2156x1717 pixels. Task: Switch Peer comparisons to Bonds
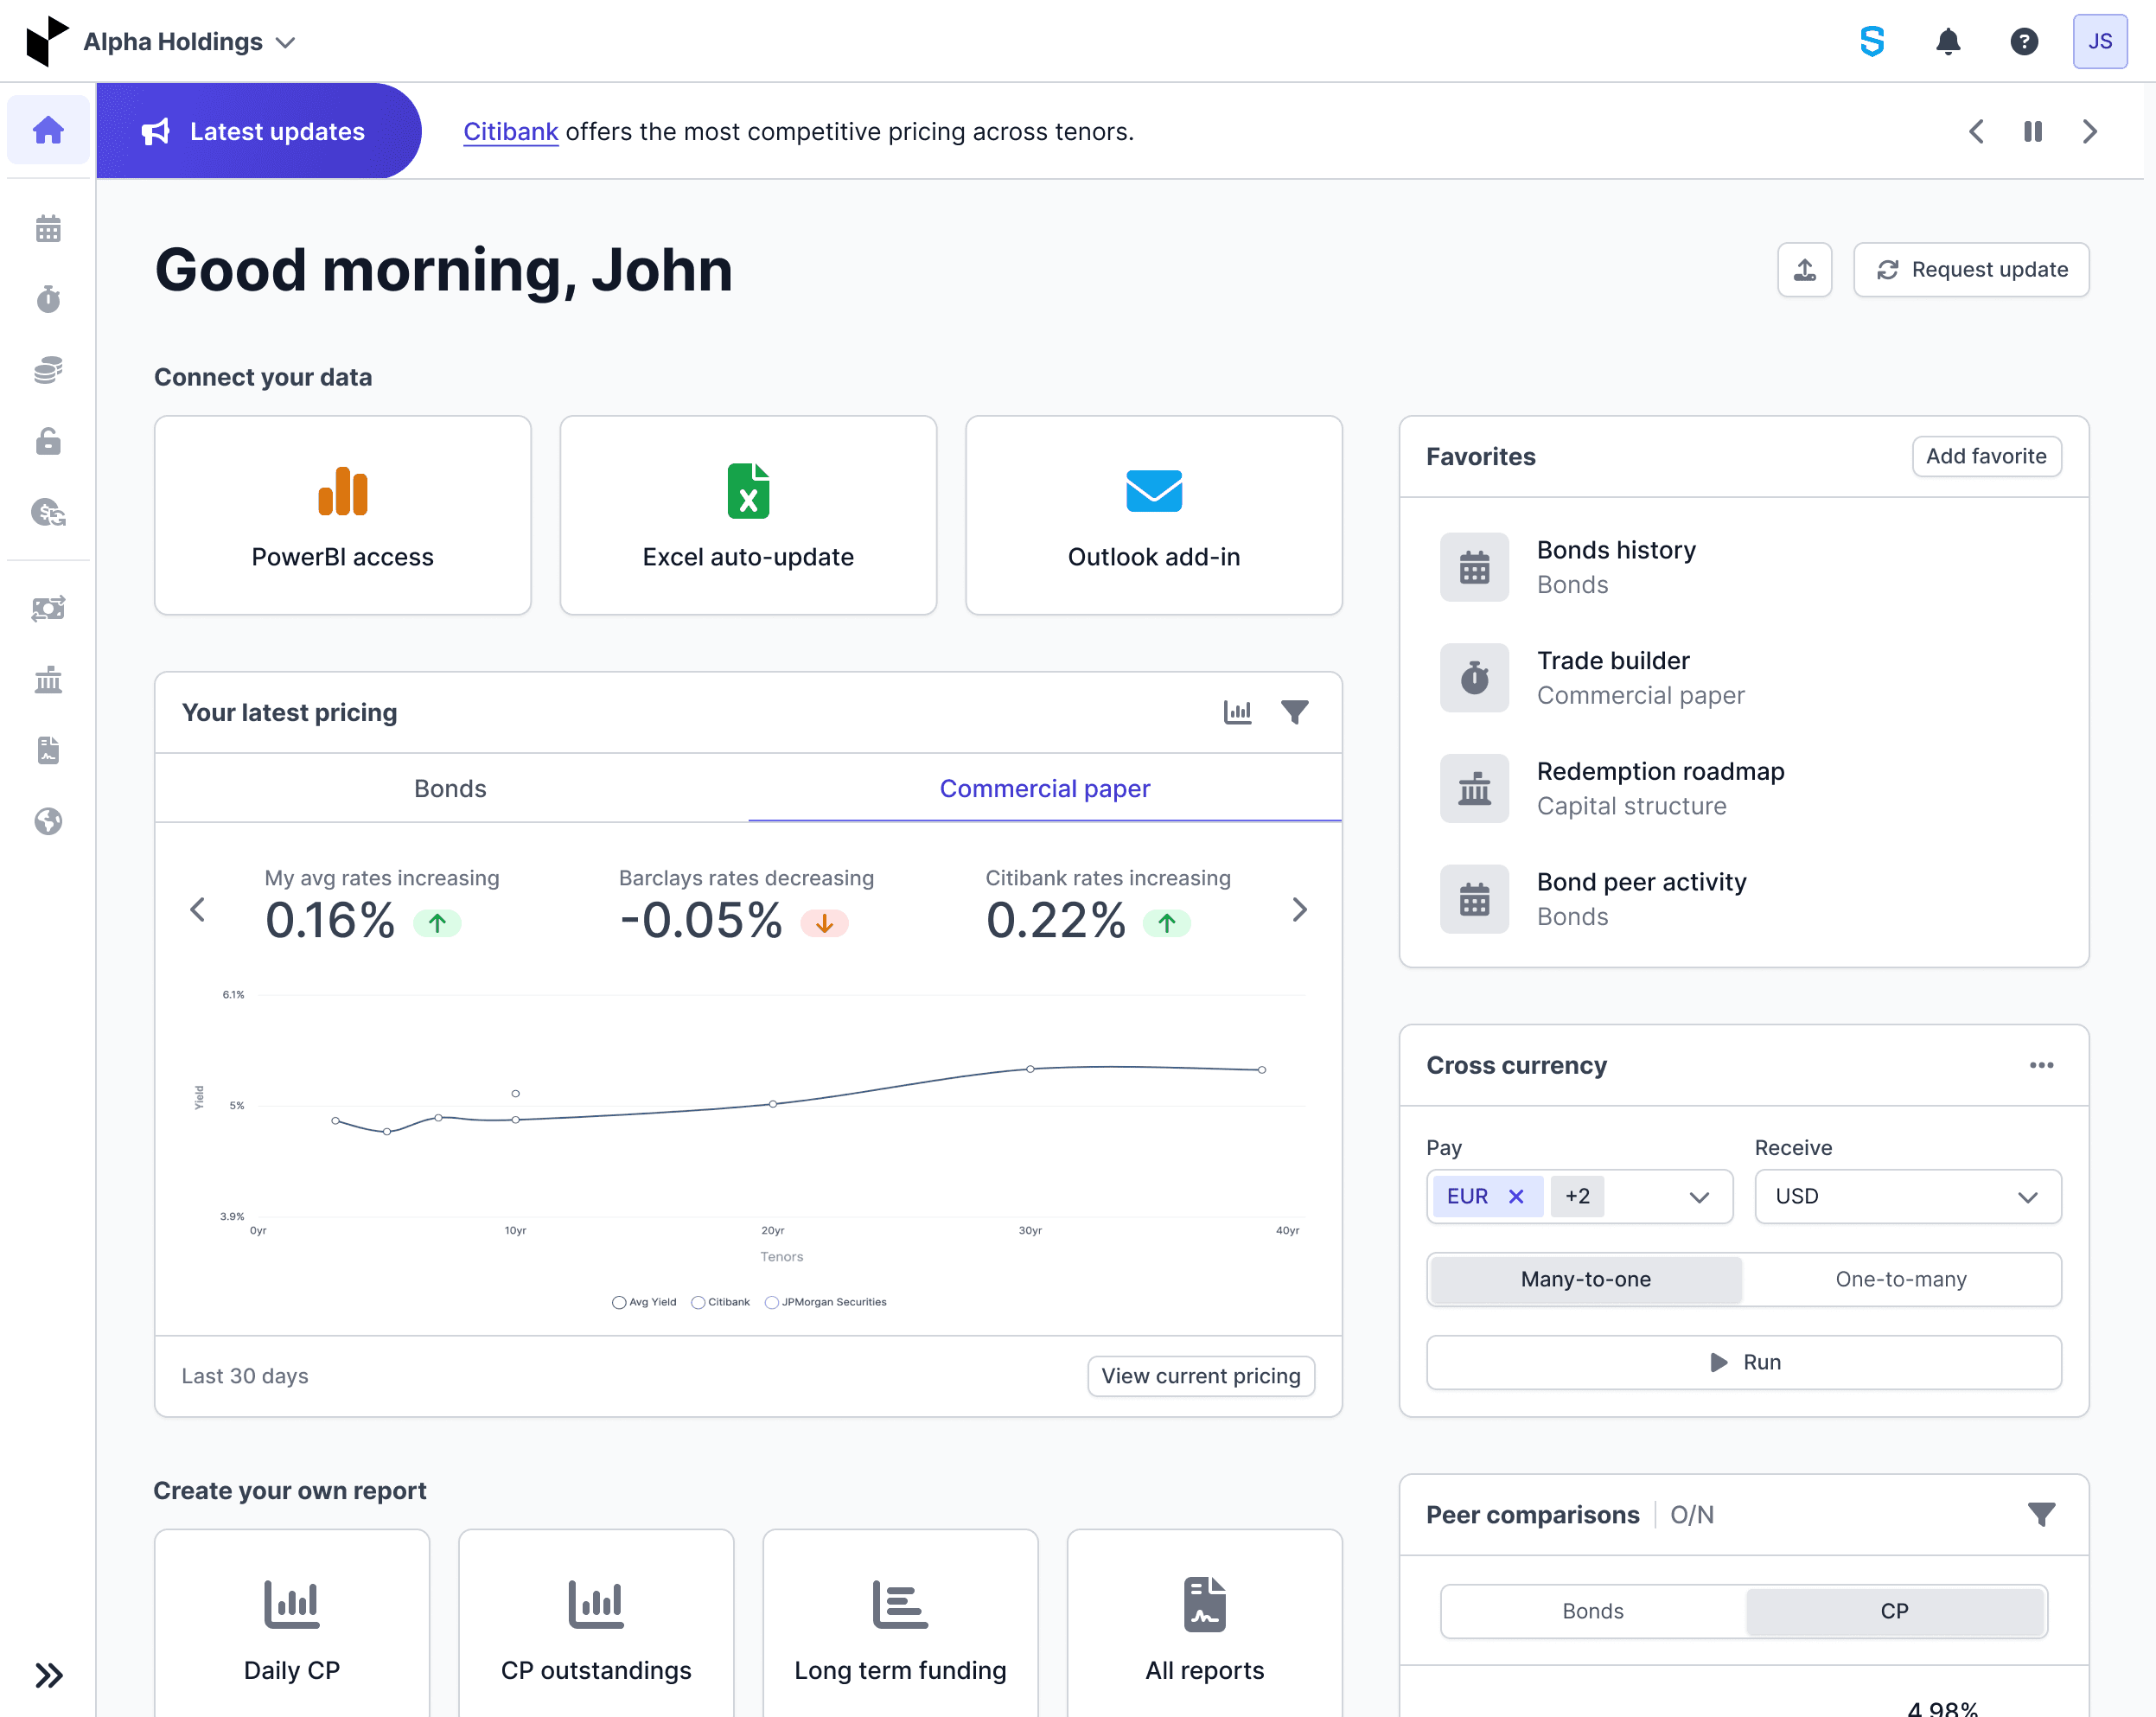(x=1593, y=1612)
